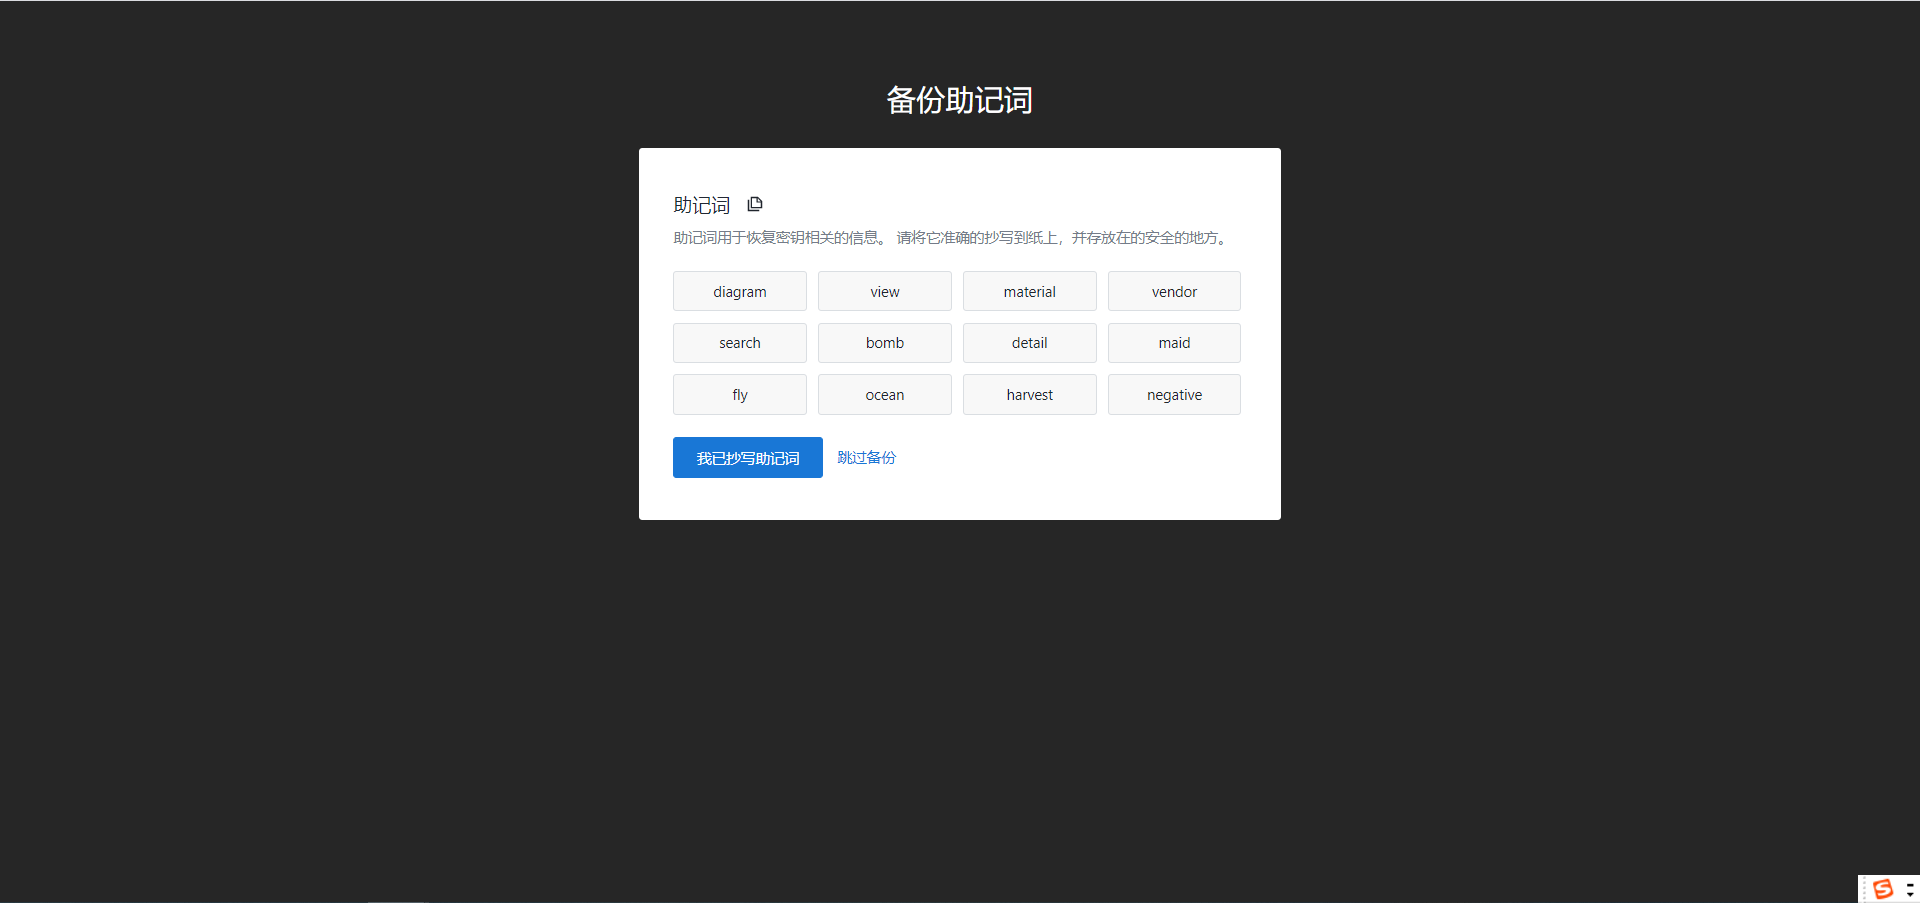
Task: Click the mnemonic word diagram
Action: 739,291
